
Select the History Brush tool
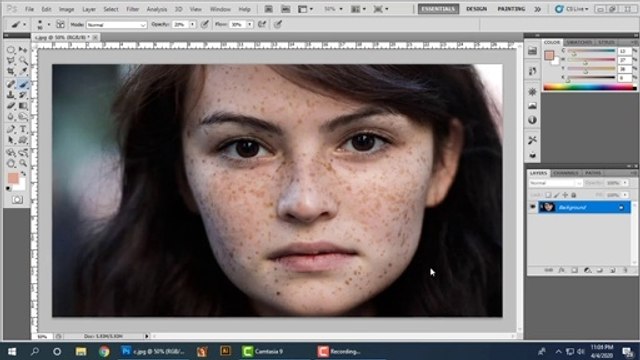coord(23,95)
